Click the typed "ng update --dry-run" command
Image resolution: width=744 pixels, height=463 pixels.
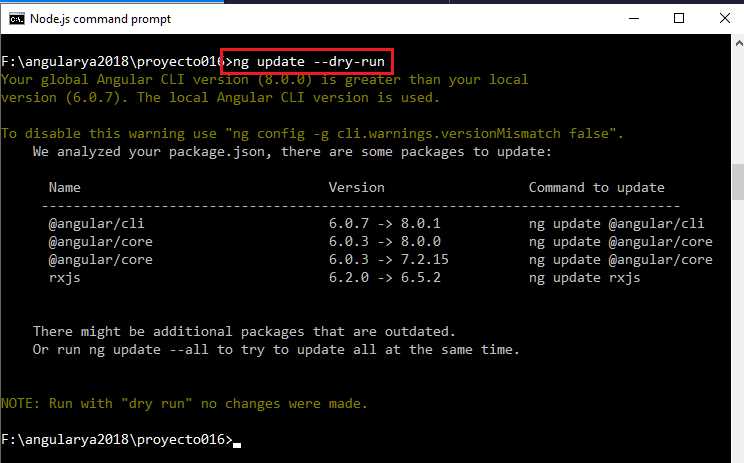point(308,62)
